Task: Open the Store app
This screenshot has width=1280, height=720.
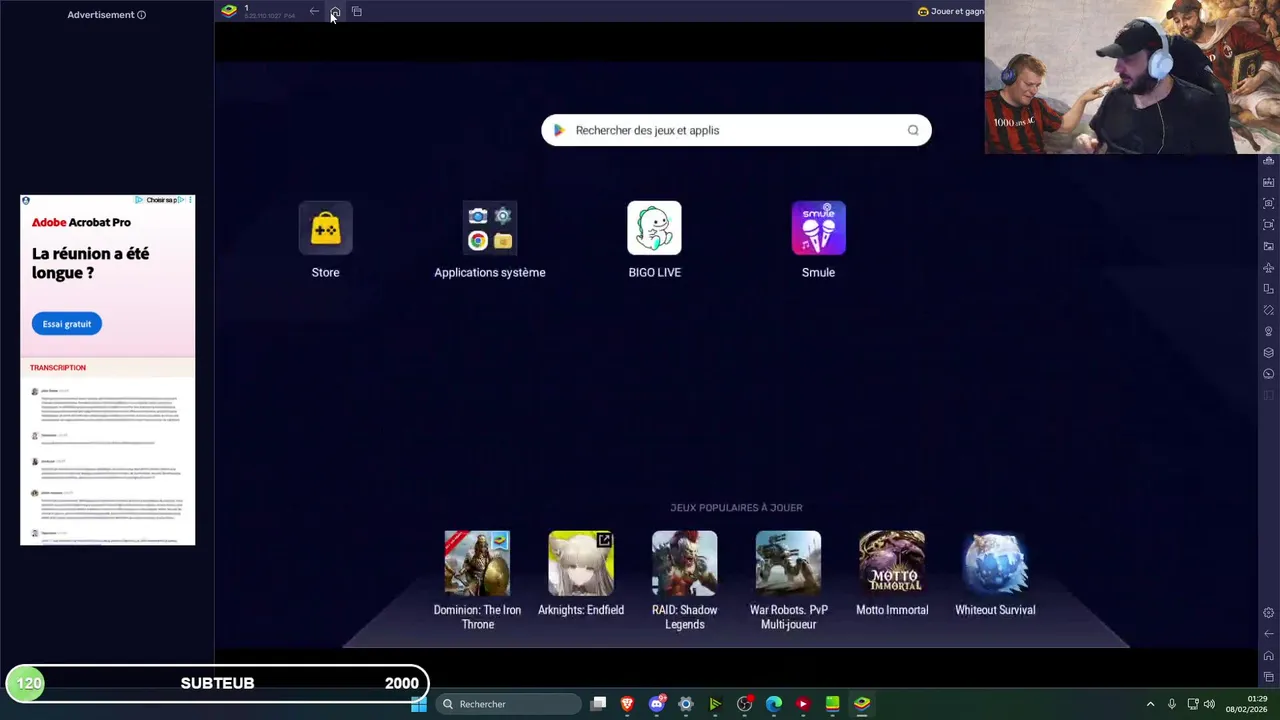Action: point(325,229)
